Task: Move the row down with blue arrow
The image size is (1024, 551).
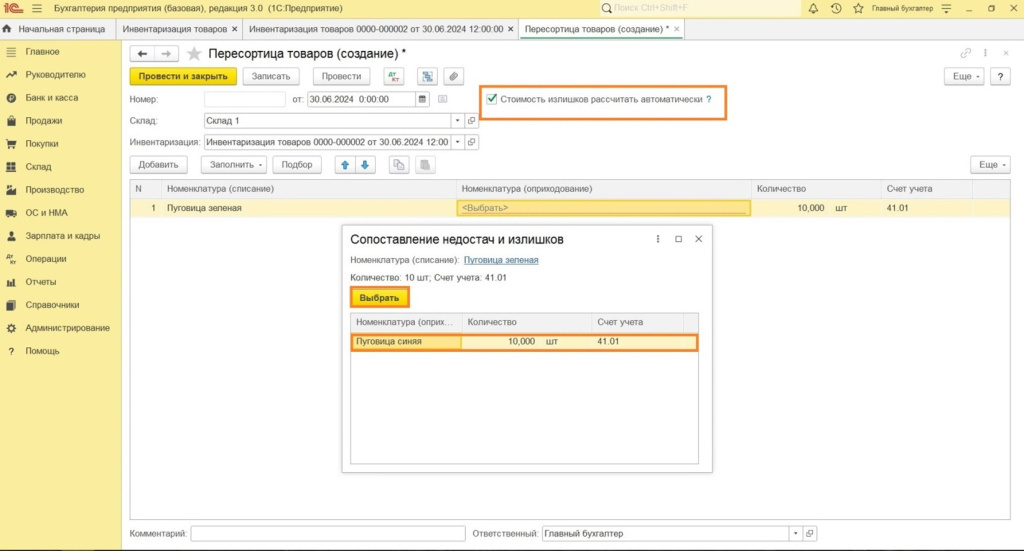Action: (365, 165)
